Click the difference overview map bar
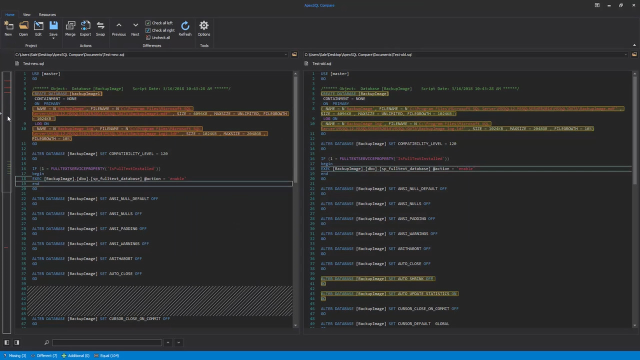640x360 pixels. coord(7,202)
